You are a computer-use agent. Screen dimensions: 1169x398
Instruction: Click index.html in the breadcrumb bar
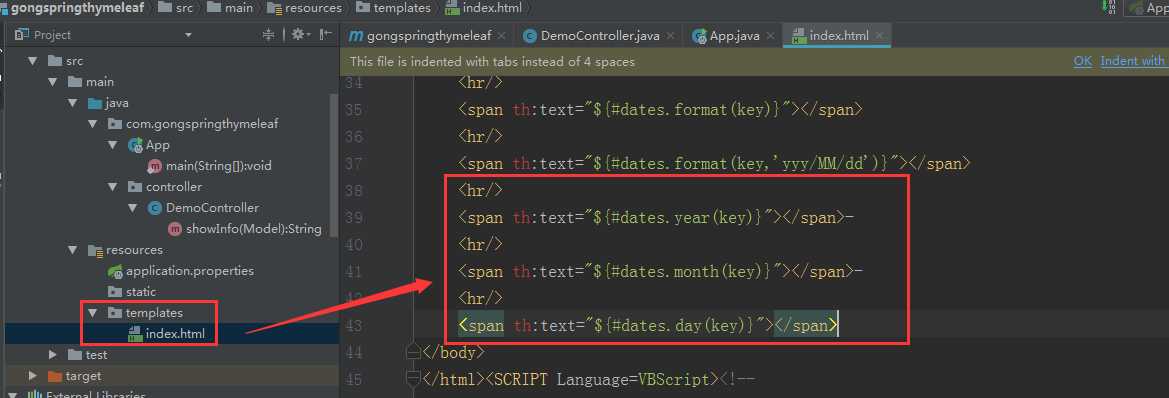tap(492, 8)
